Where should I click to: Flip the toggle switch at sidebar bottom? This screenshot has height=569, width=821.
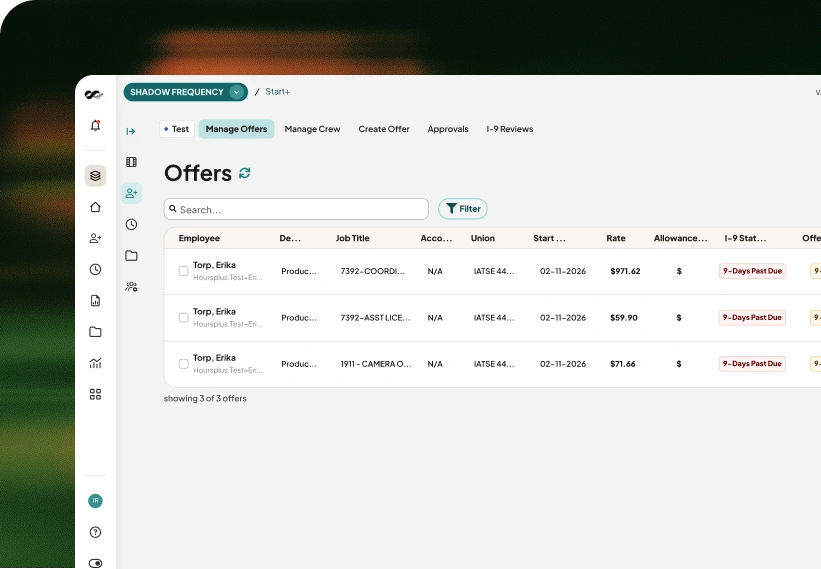tap(95, 563)
